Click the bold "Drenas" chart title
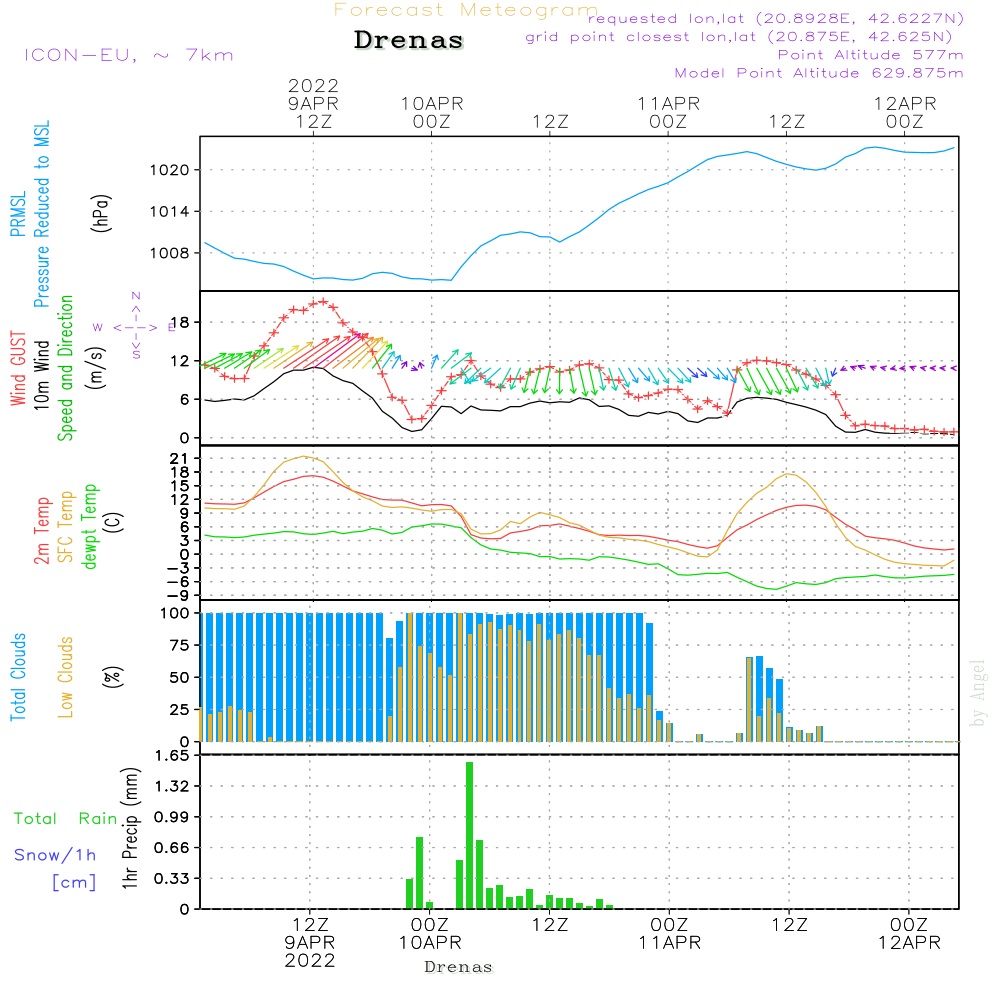 click(408, 40)
